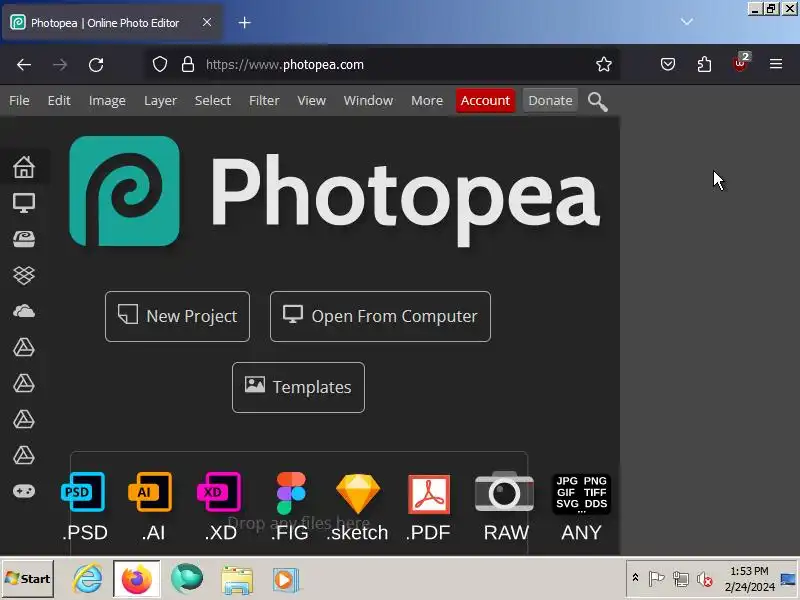Open the Image menu

coord(107,101)
